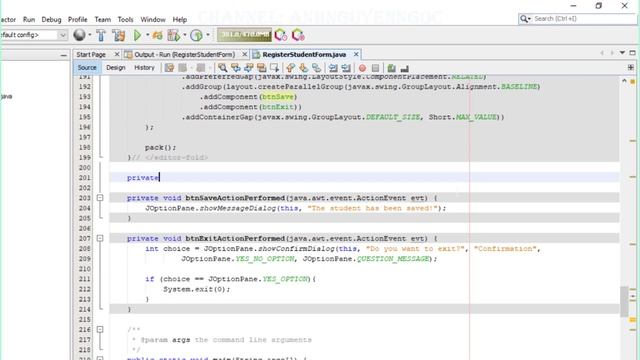Viewport: 640px width, 360px height.
Task: Click the Uncomment icon in editor toolbar
Action: (404, 68)
